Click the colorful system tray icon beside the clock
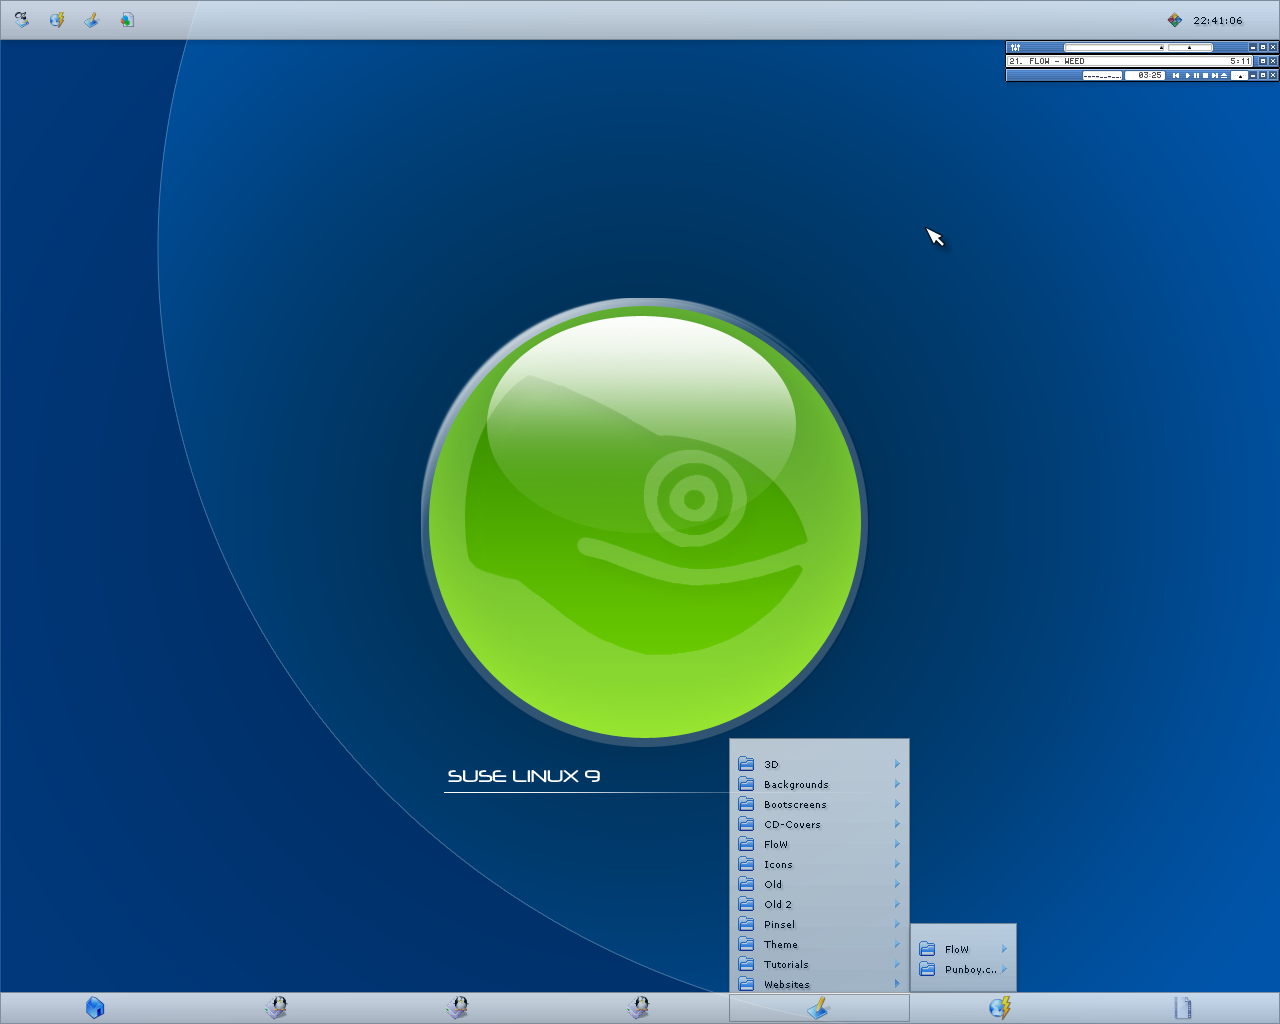 pyautogui.click(x=1174, y=20)
